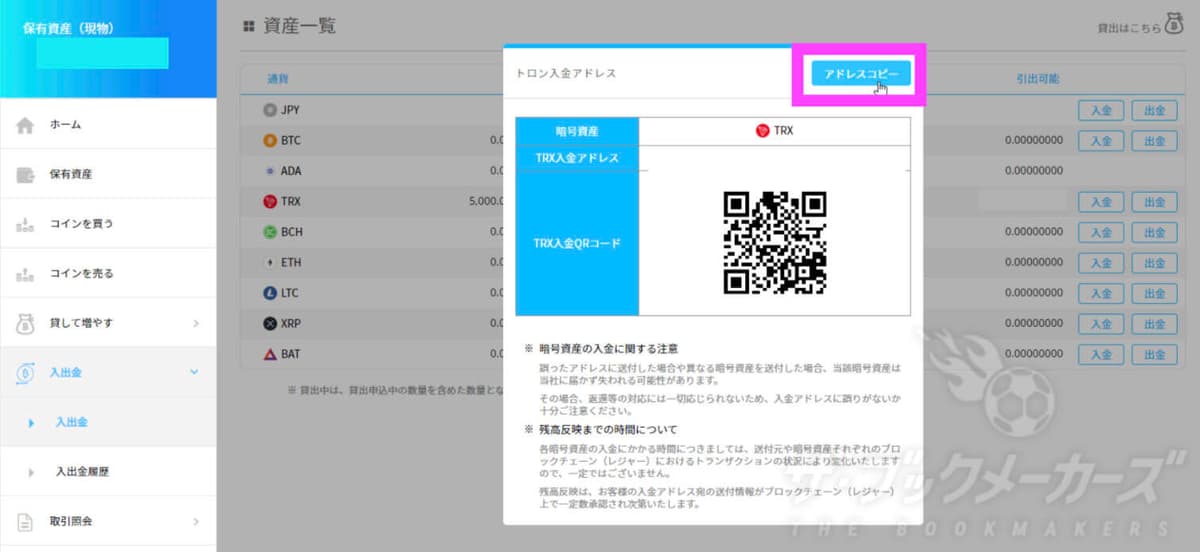Viewport: 1200px width, 552px height.
Task: Click 出金 in the ETH row
Action: (1154, 263)
